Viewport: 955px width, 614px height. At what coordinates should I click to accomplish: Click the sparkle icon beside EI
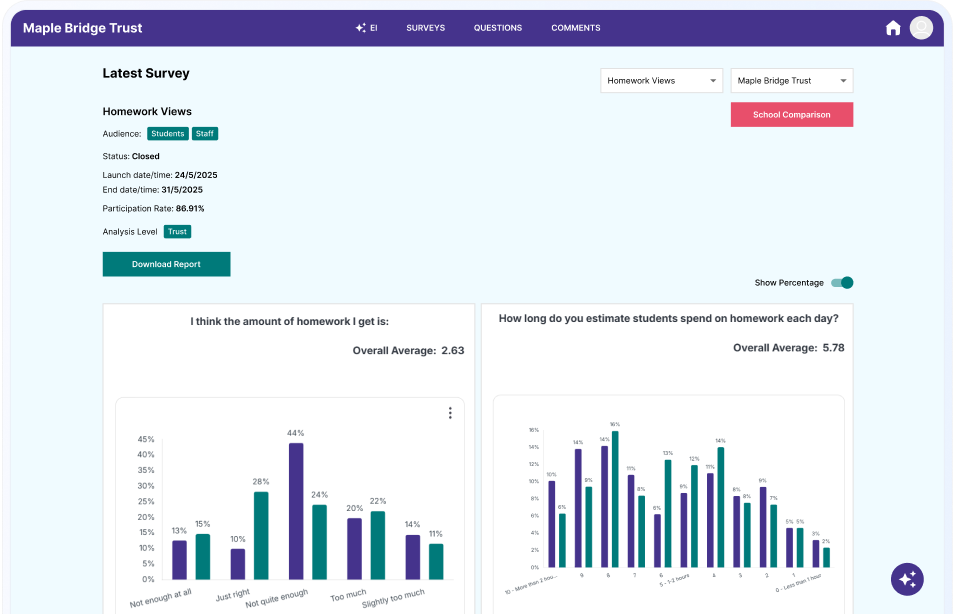tap(360, 28)
